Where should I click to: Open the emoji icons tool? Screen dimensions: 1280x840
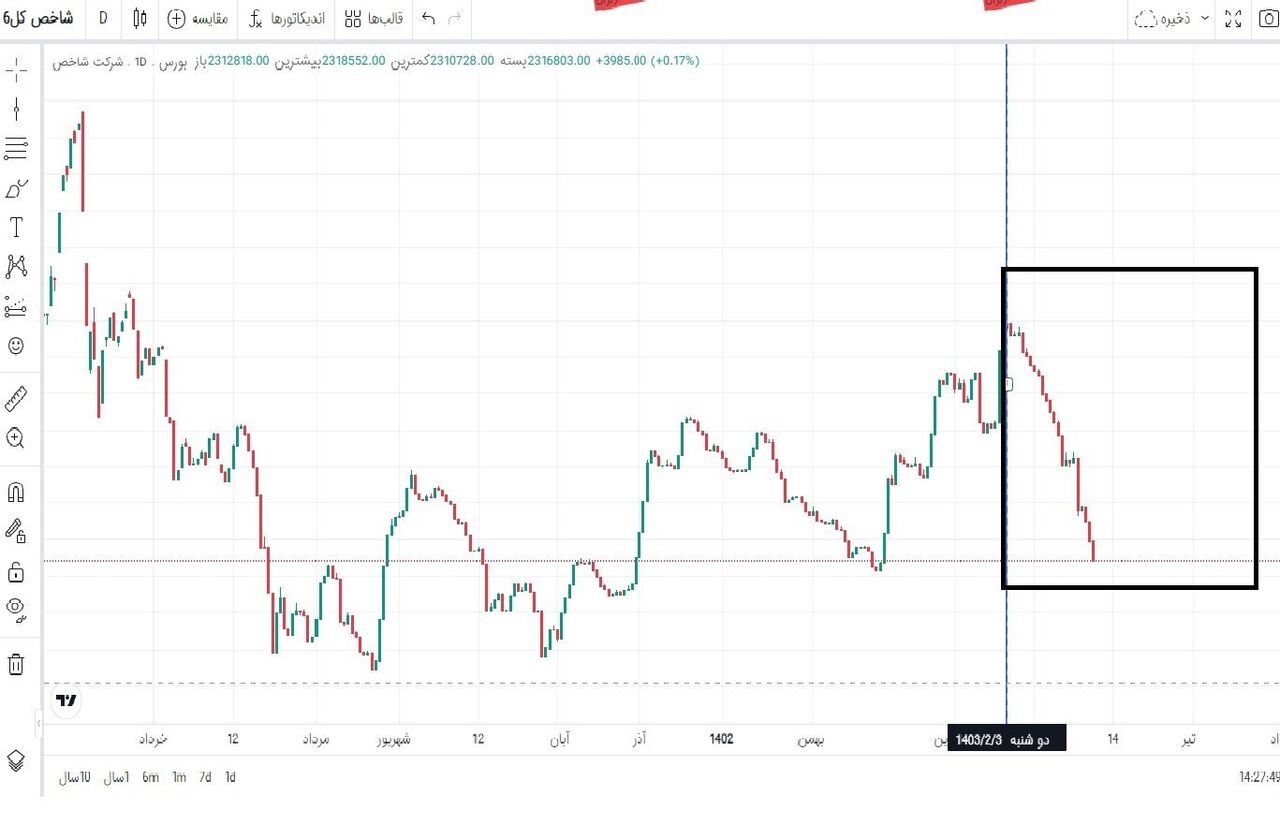tap(16, 346)
